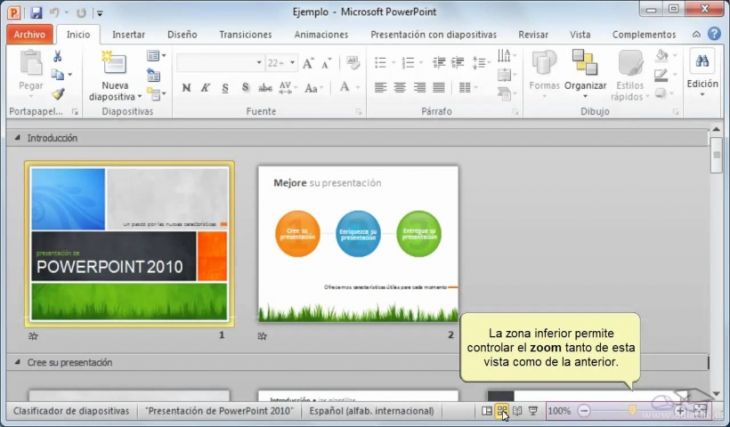Open the Copy dropdown arrow
This screenshot has width=730, height=427.
pos(70,75)
